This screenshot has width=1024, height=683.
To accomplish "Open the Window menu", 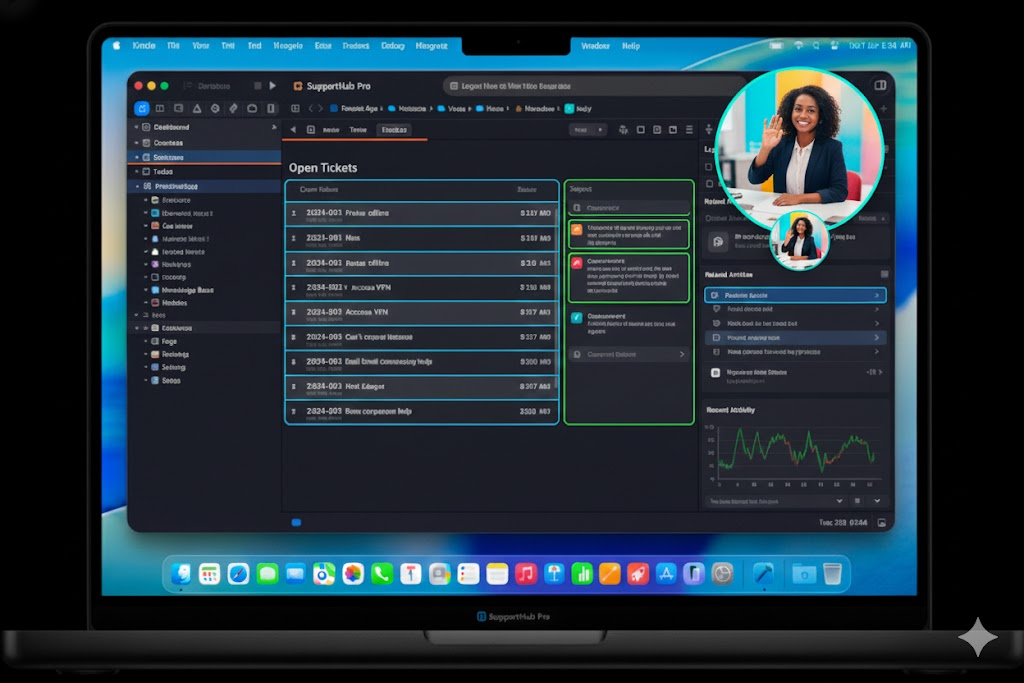I will 595,46.
